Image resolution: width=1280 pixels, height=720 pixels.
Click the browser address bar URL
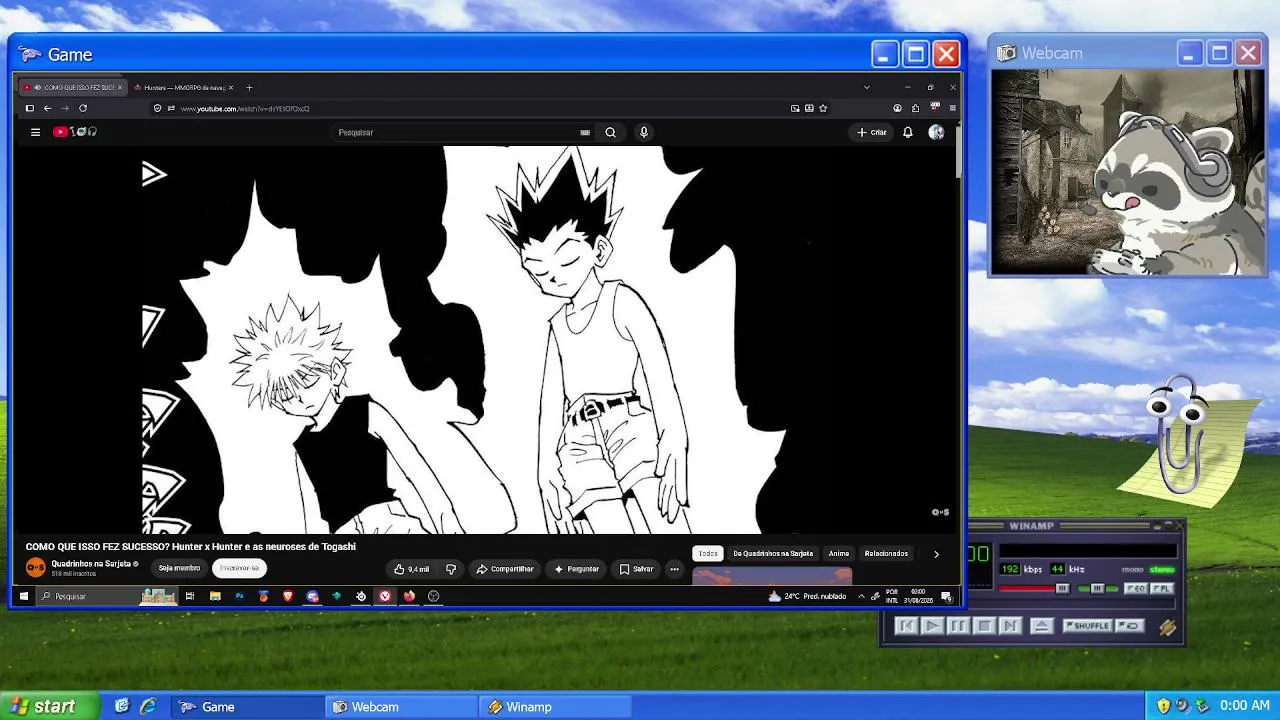245,108
